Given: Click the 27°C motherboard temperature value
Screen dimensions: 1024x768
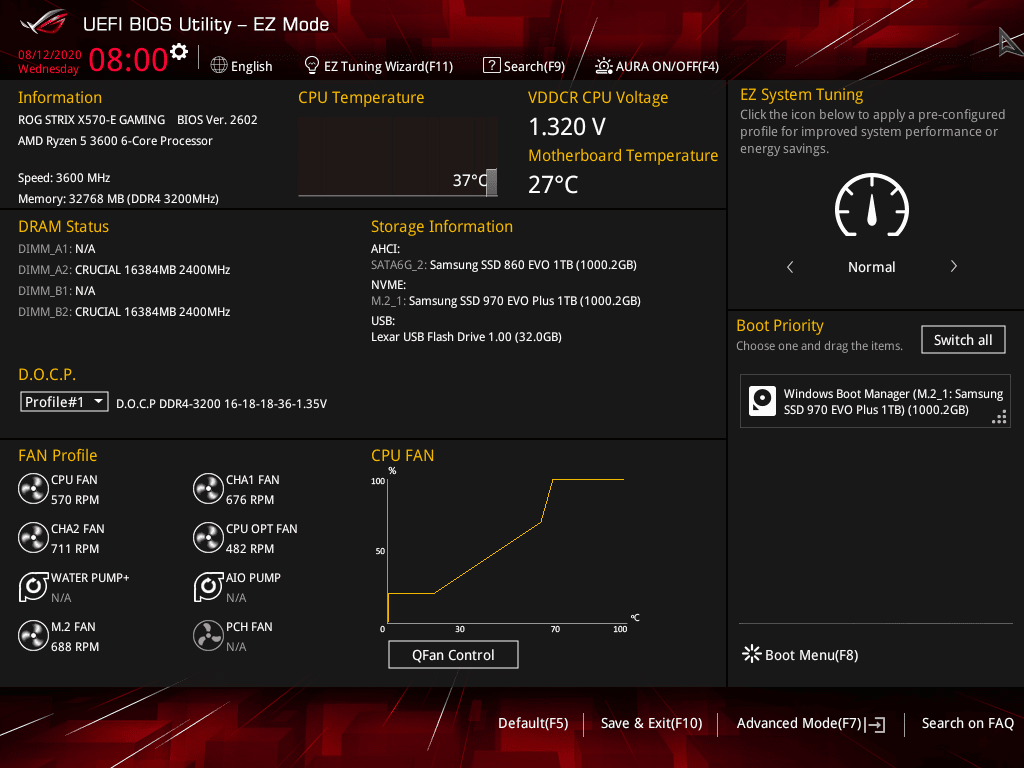Looking at the screenshot, I should click(553, 185).
